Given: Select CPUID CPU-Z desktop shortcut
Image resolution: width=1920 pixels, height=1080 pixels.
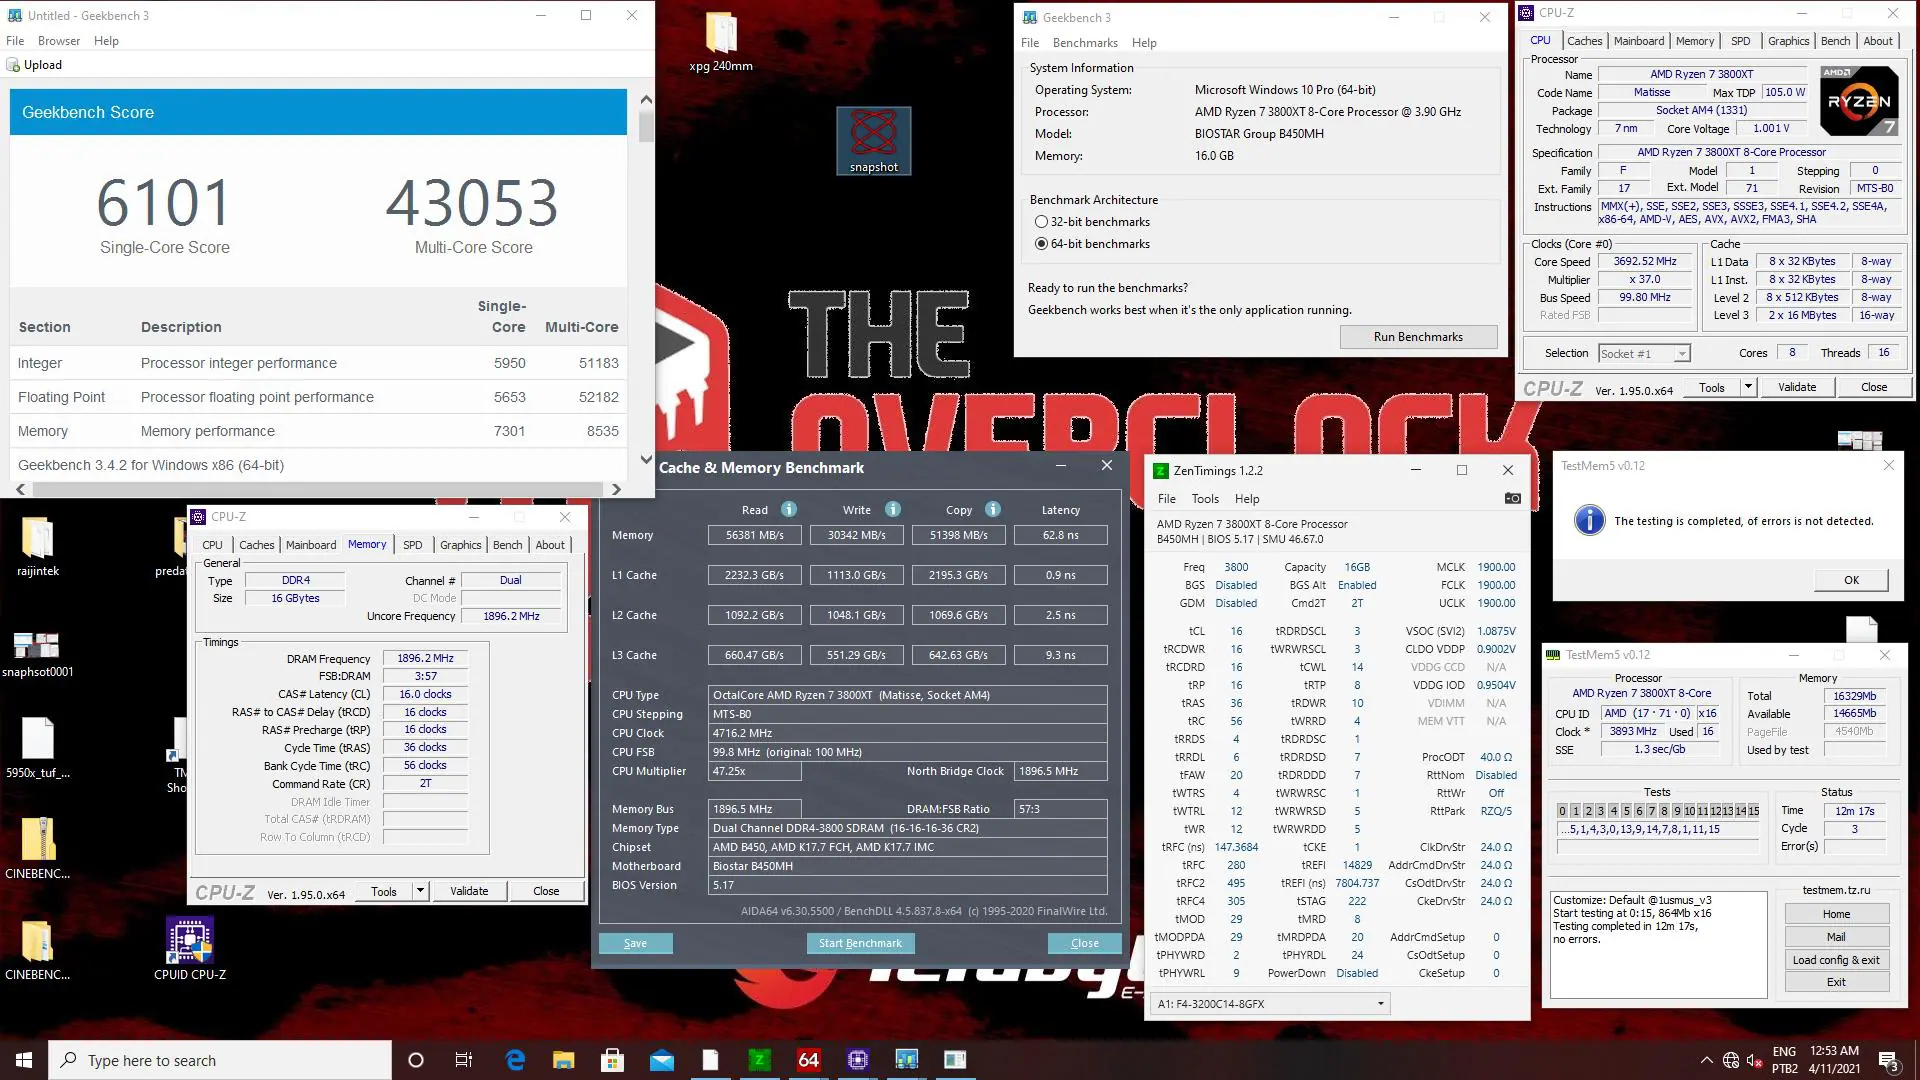Looking at the screenshot, I should point(190,948).
